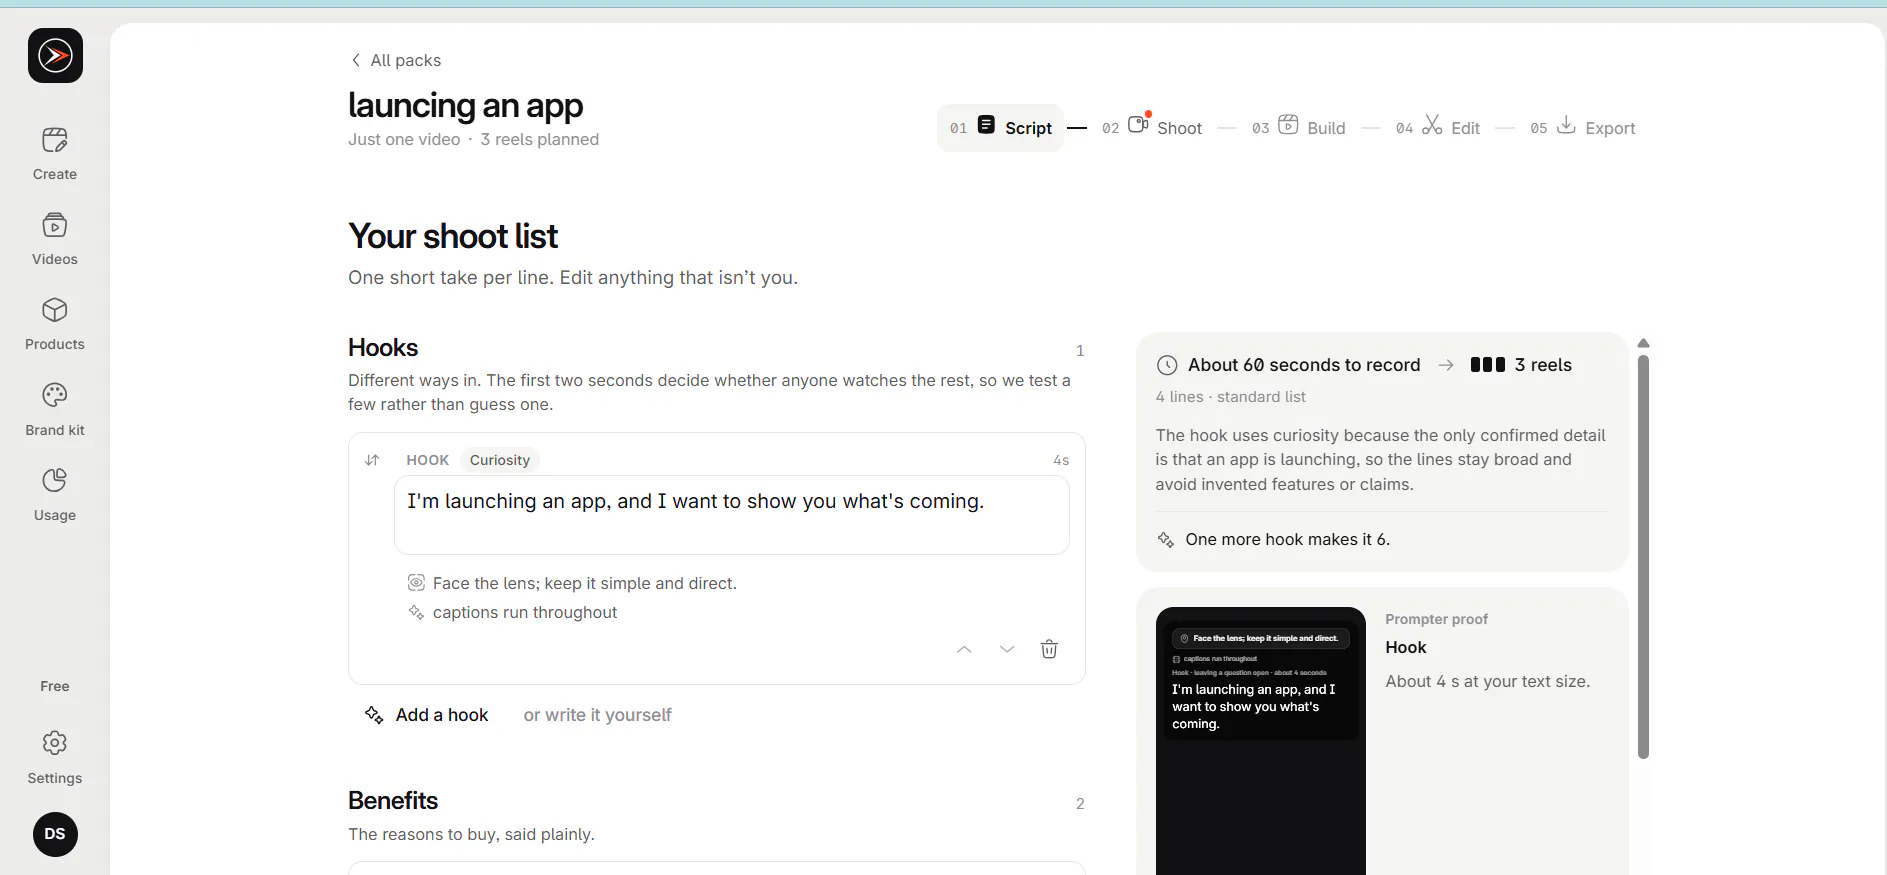Click the reorder arrows icon beside HOOK
The height and width of the screenshot is (875, 1887).
[x=372, y=460]
